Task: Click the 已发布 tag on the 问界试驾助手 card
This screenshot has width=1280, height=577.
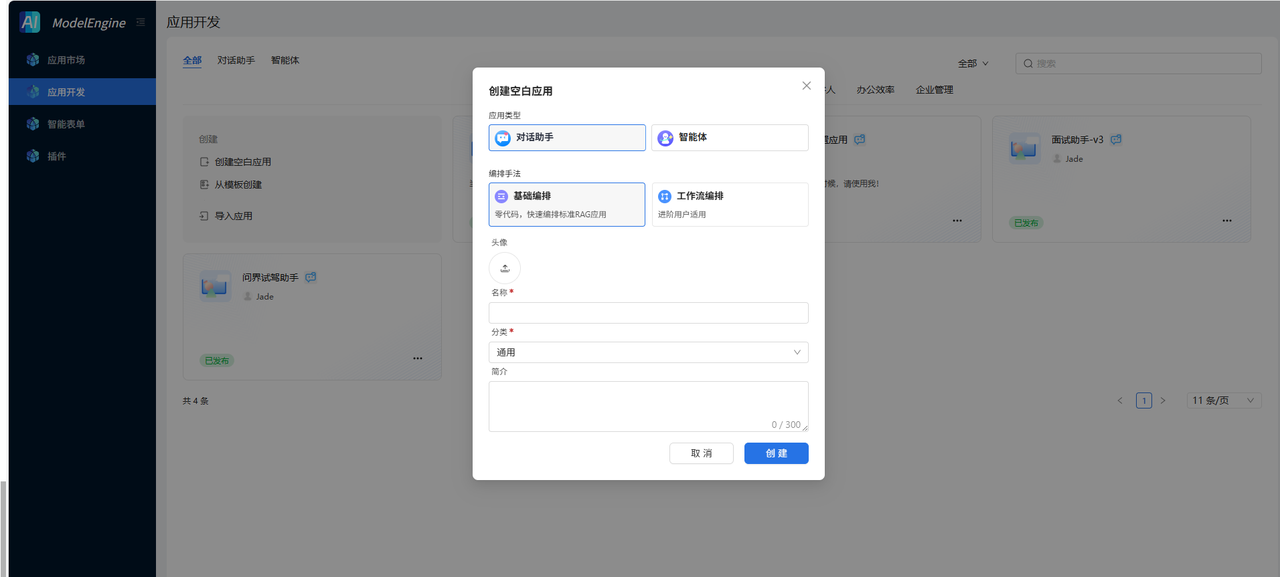Action: coord(216,360)
